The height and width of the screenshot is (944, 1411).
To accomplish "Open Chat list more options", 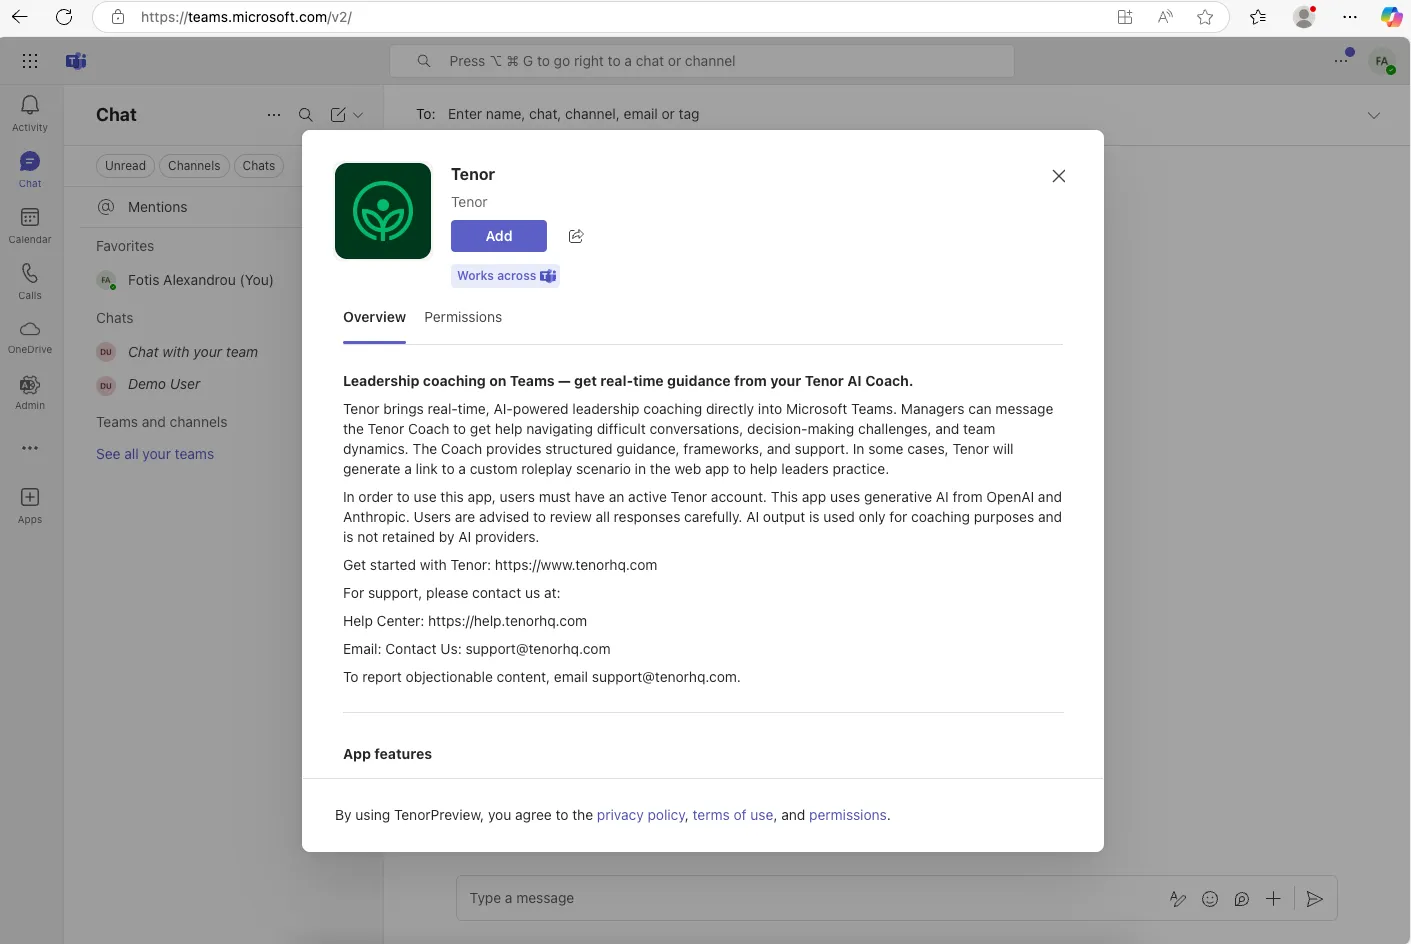I will pyautogui.click(x=274, y=115).
